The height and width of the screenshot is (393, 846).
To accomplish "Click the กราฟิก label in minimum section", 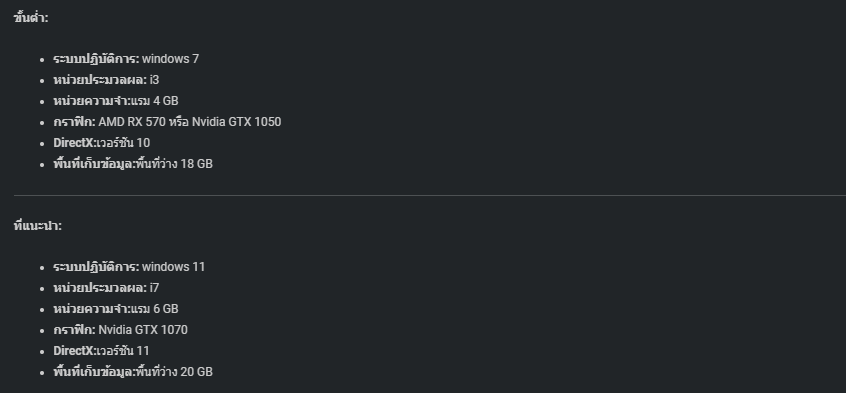I will point(74,122).
